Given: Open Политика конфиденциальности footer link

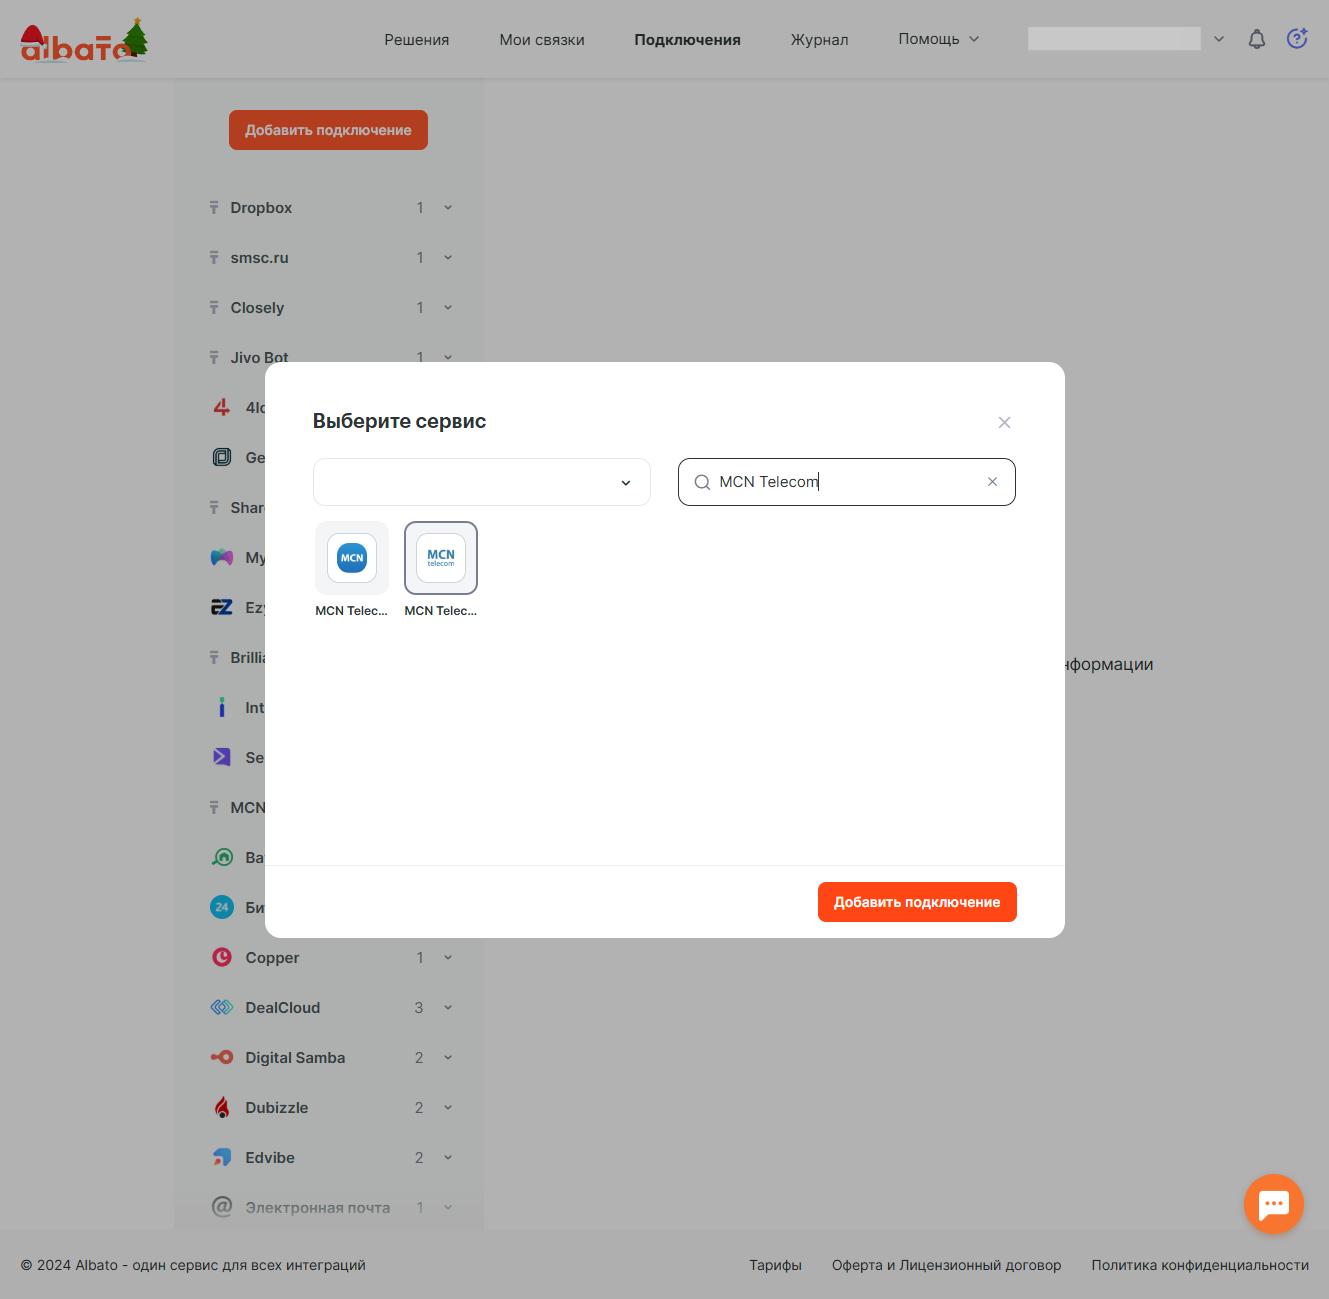Looking at the screenshot, I should 1200,1265.
